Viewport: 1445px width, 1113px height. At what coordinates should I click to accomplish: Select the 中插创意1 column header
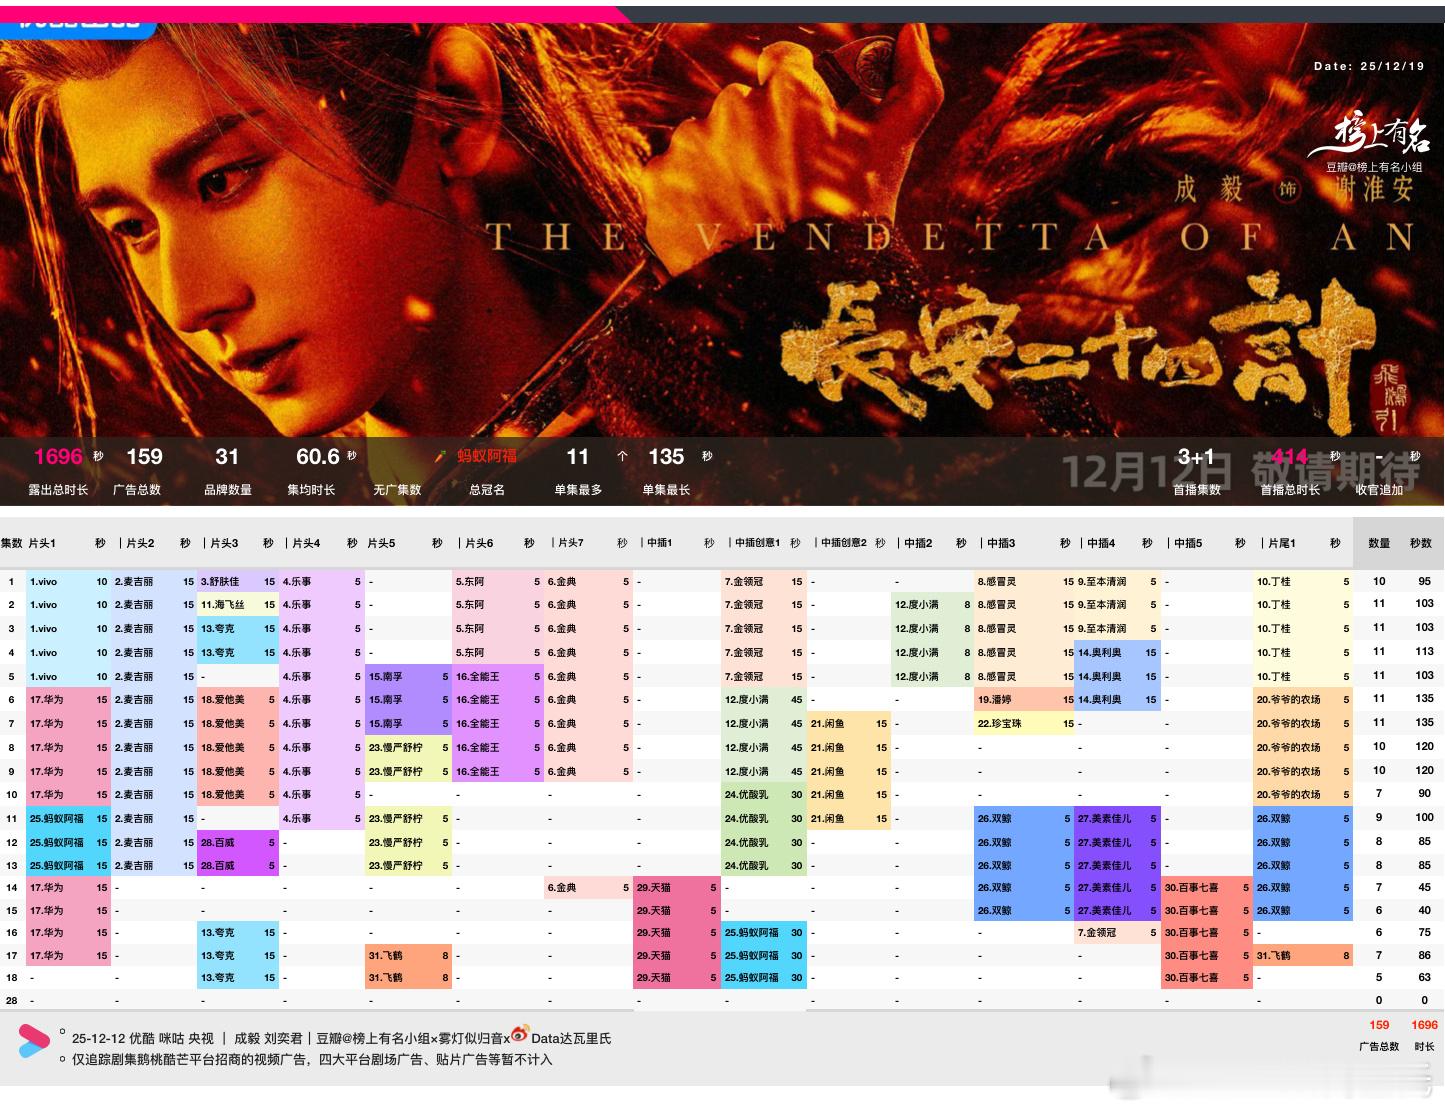(x=757, y=543)
